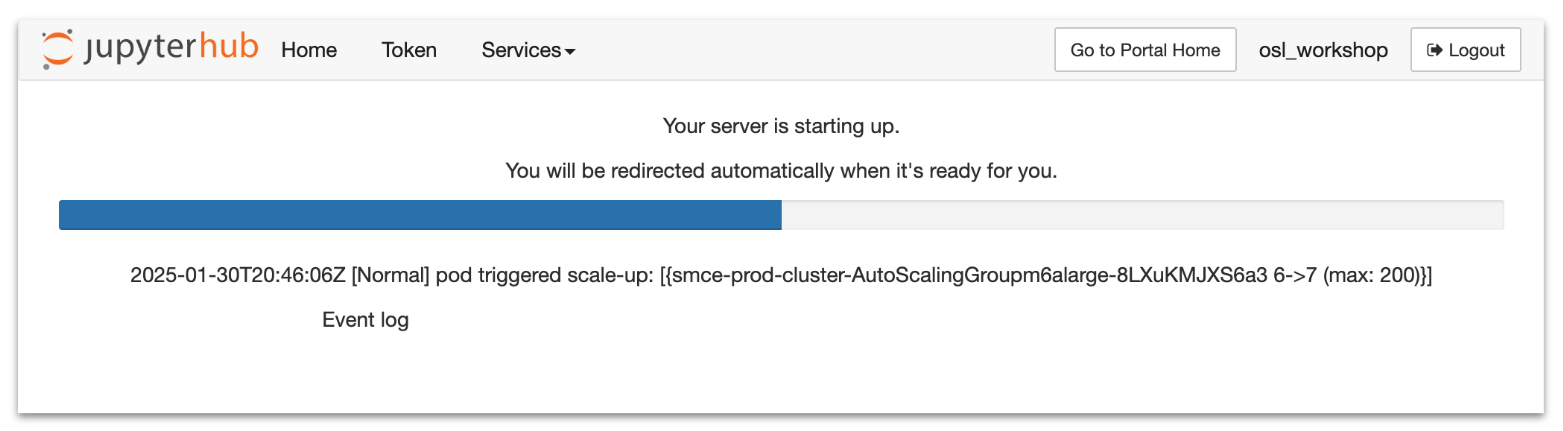Click the blue filled portion of progress bar

pyautogui.click(x=420, y=215)
